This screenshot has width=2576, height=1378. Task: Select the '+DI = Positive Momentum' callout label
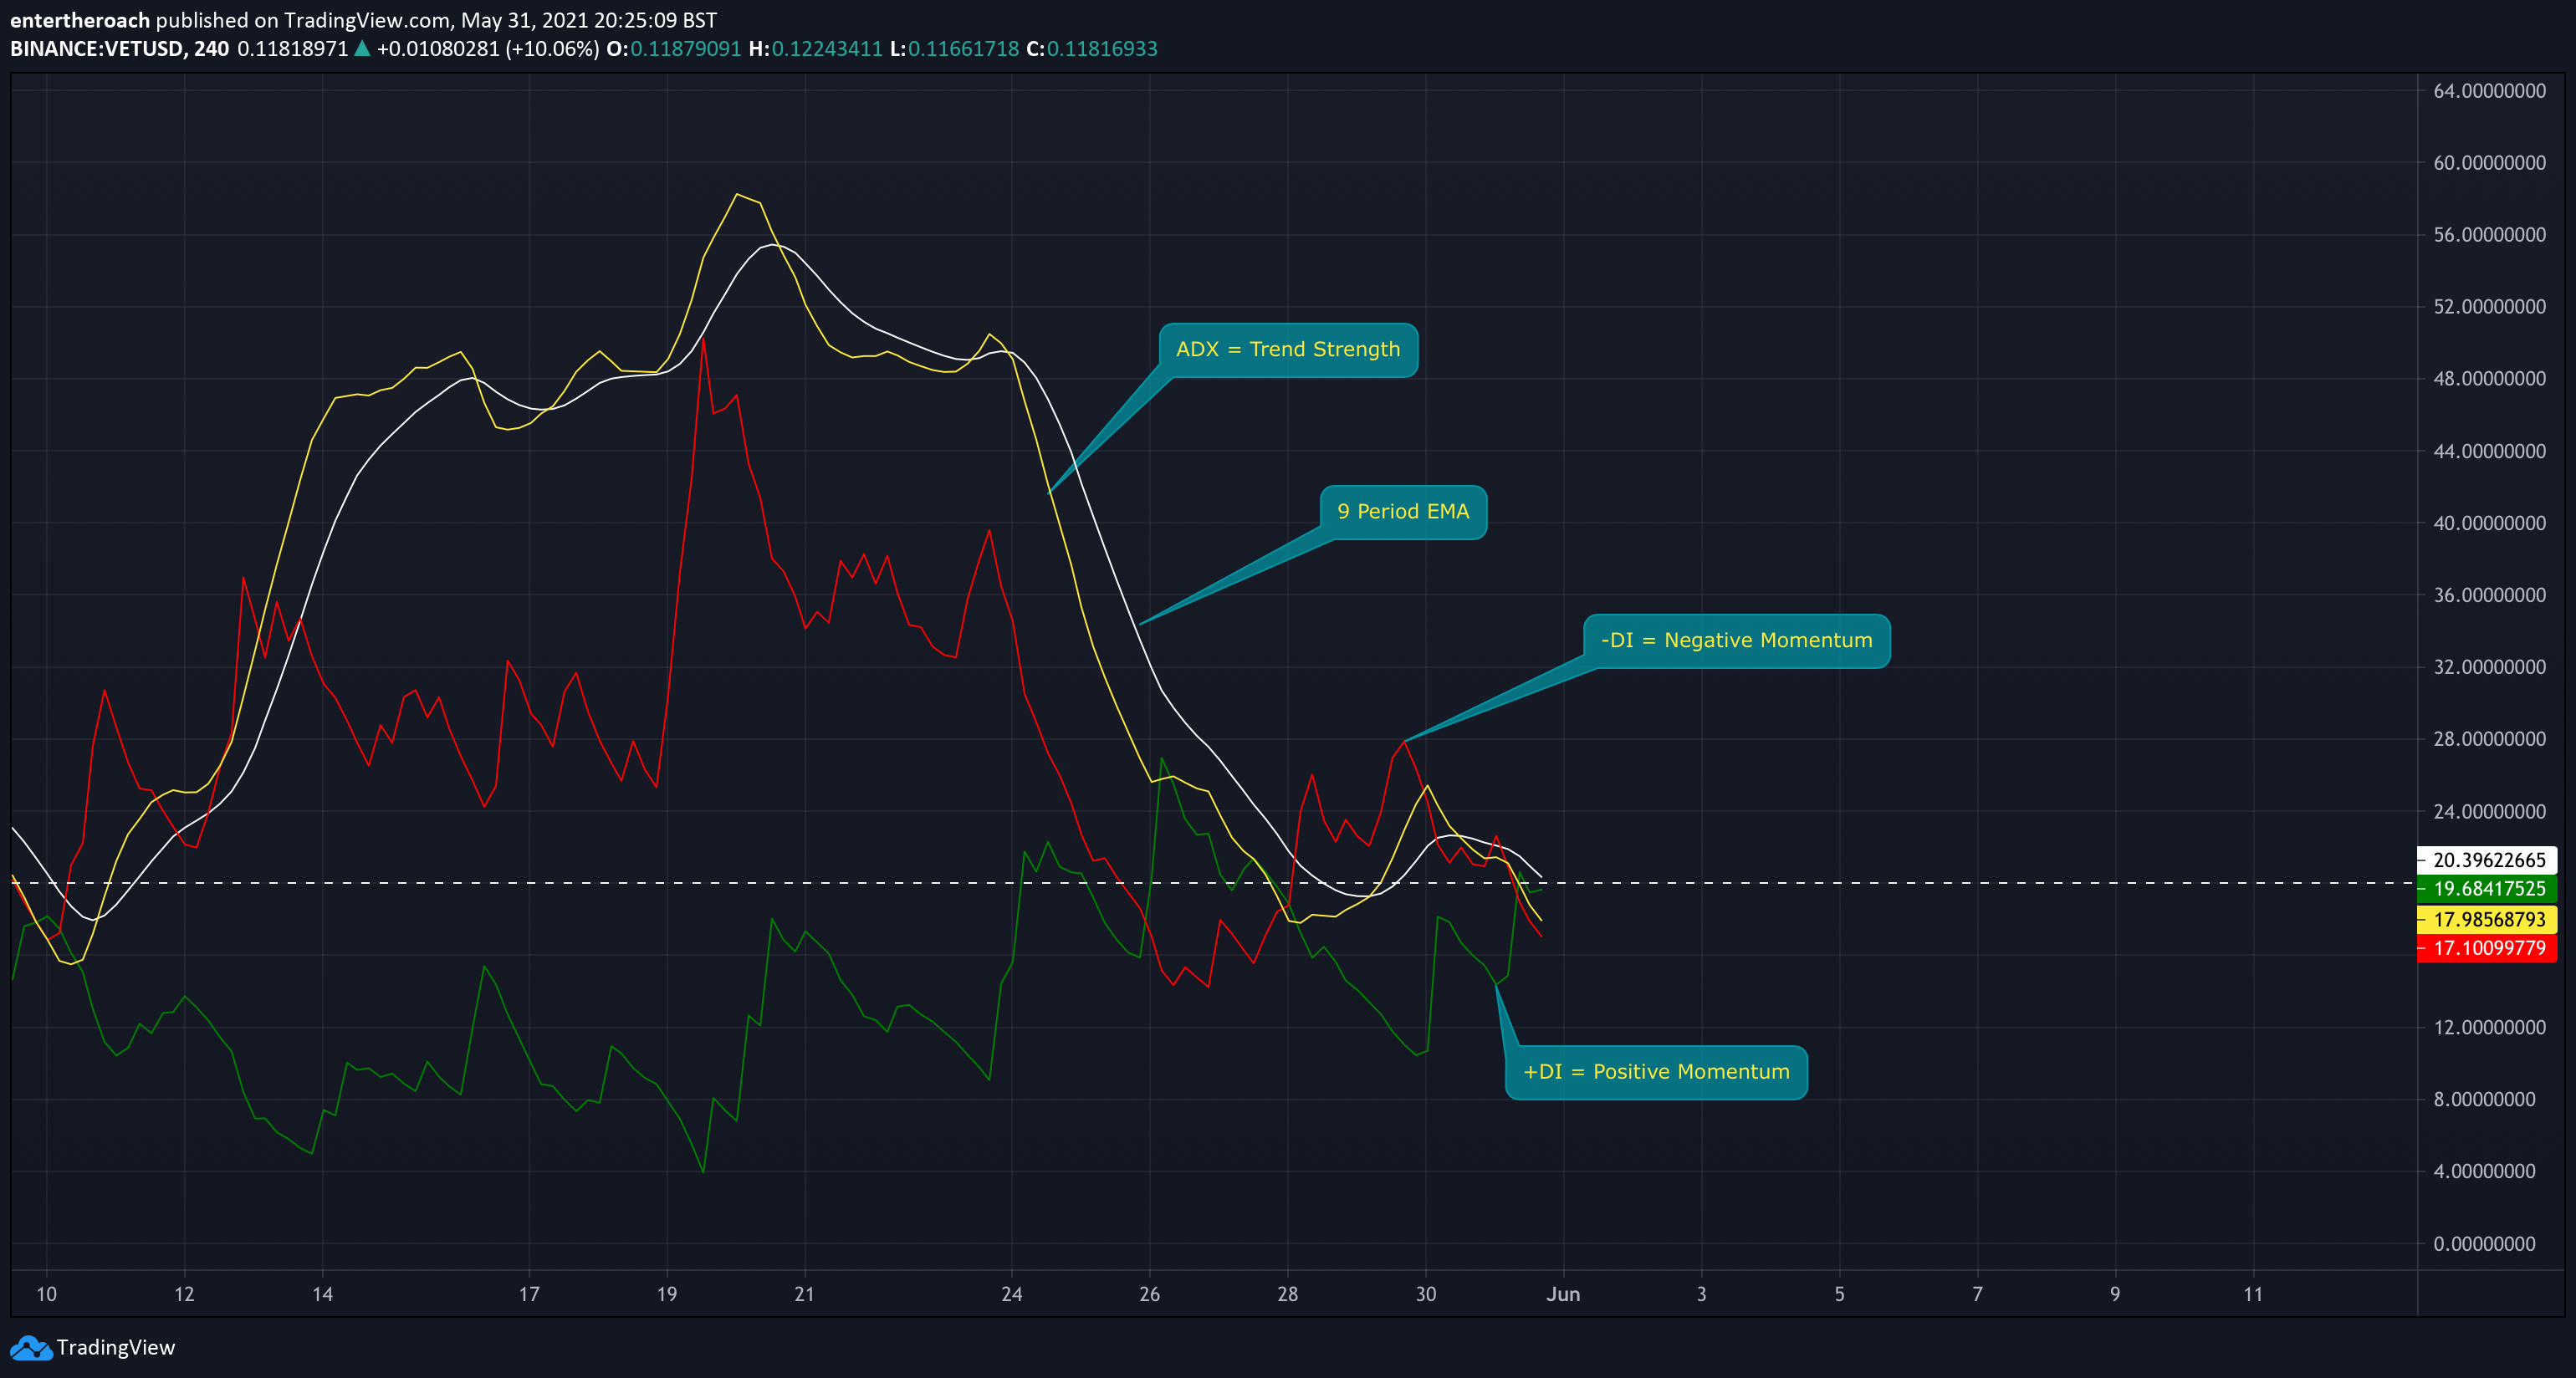click(x=1656, y=1072)
